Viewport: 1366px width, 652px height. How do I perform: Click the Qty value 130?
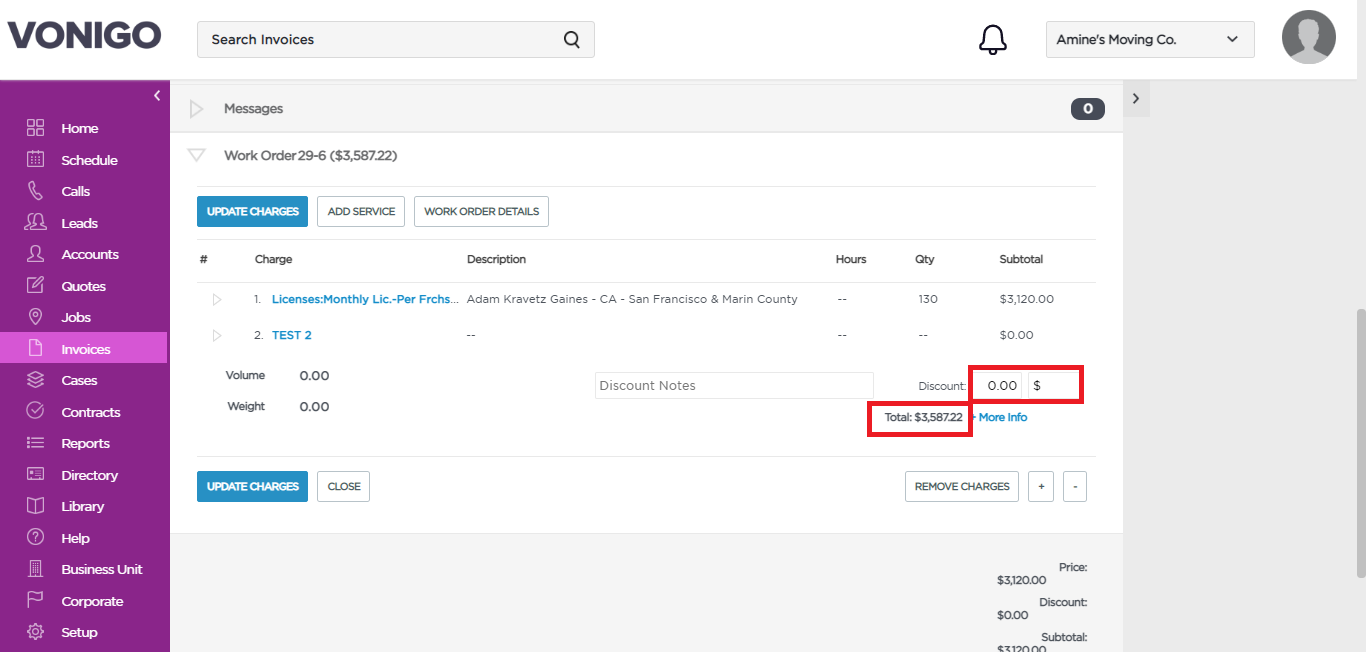928,299
